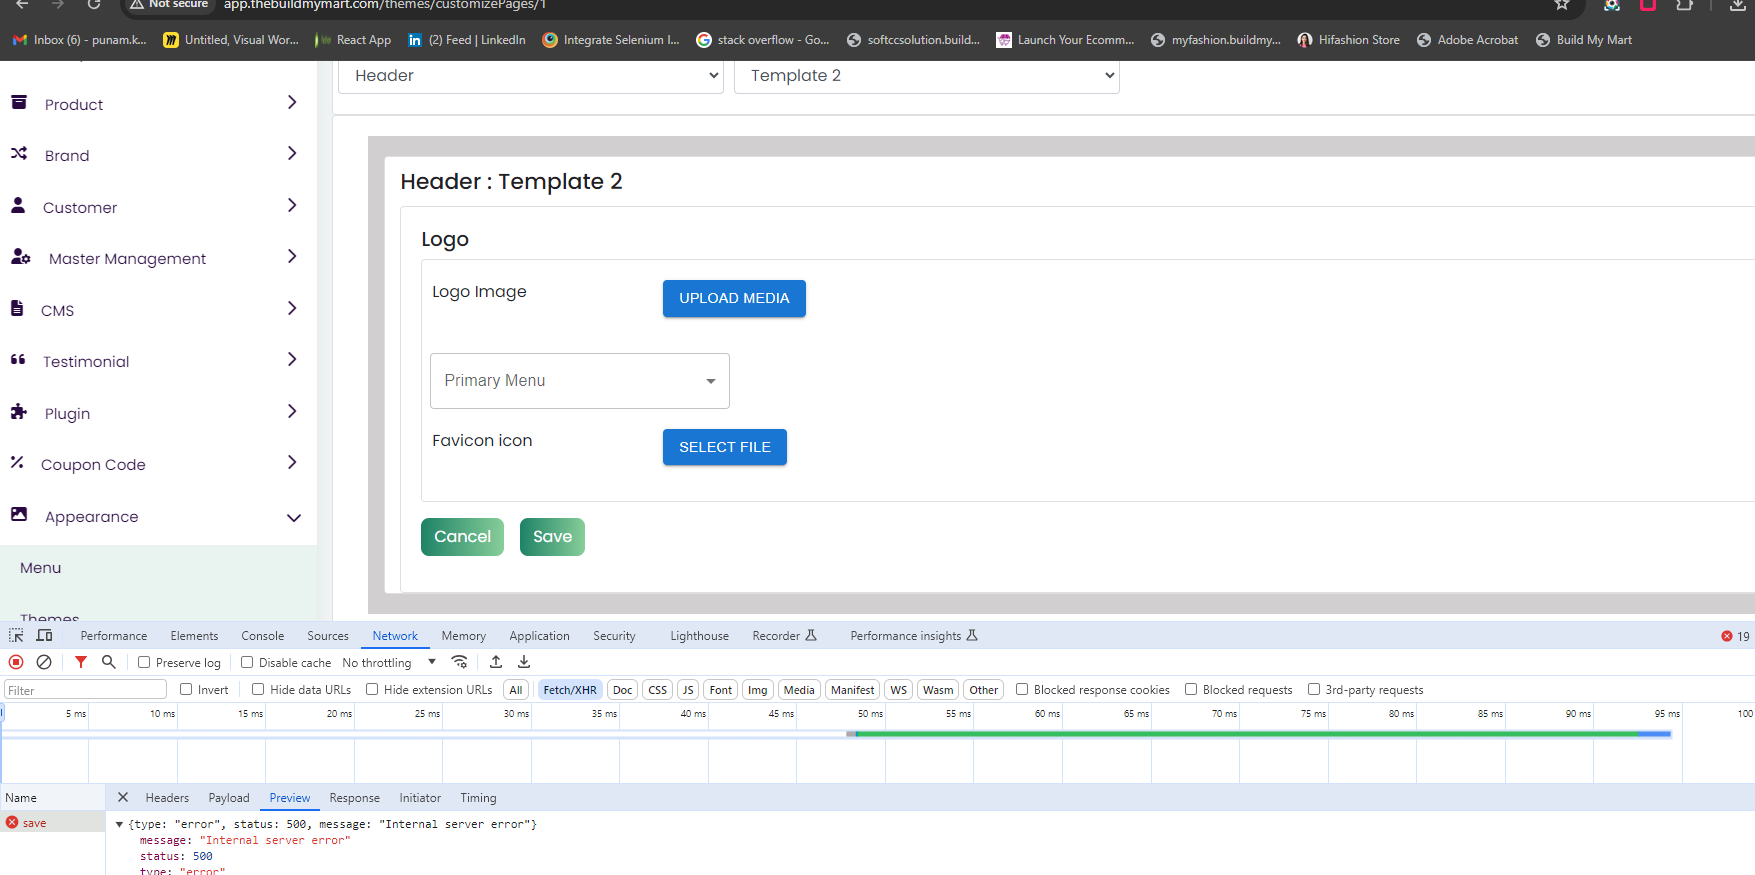Open the Lighthouse tab

699,636
